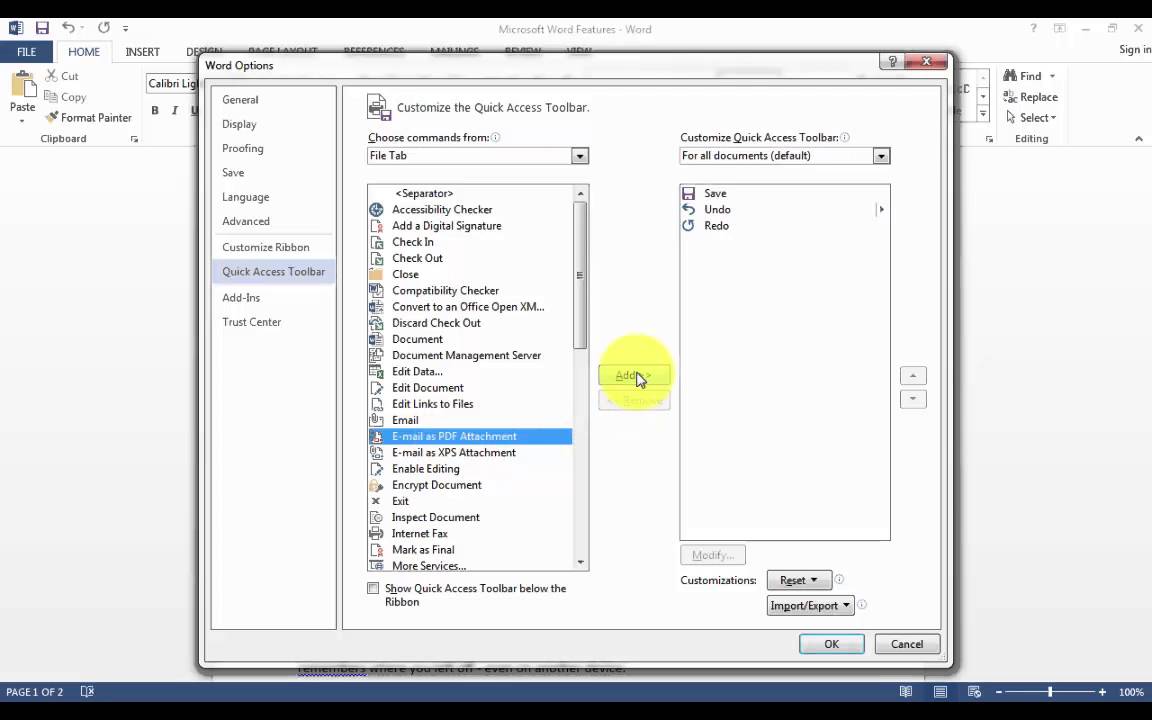
Task: Open the FILE tab
Action: 26,51
